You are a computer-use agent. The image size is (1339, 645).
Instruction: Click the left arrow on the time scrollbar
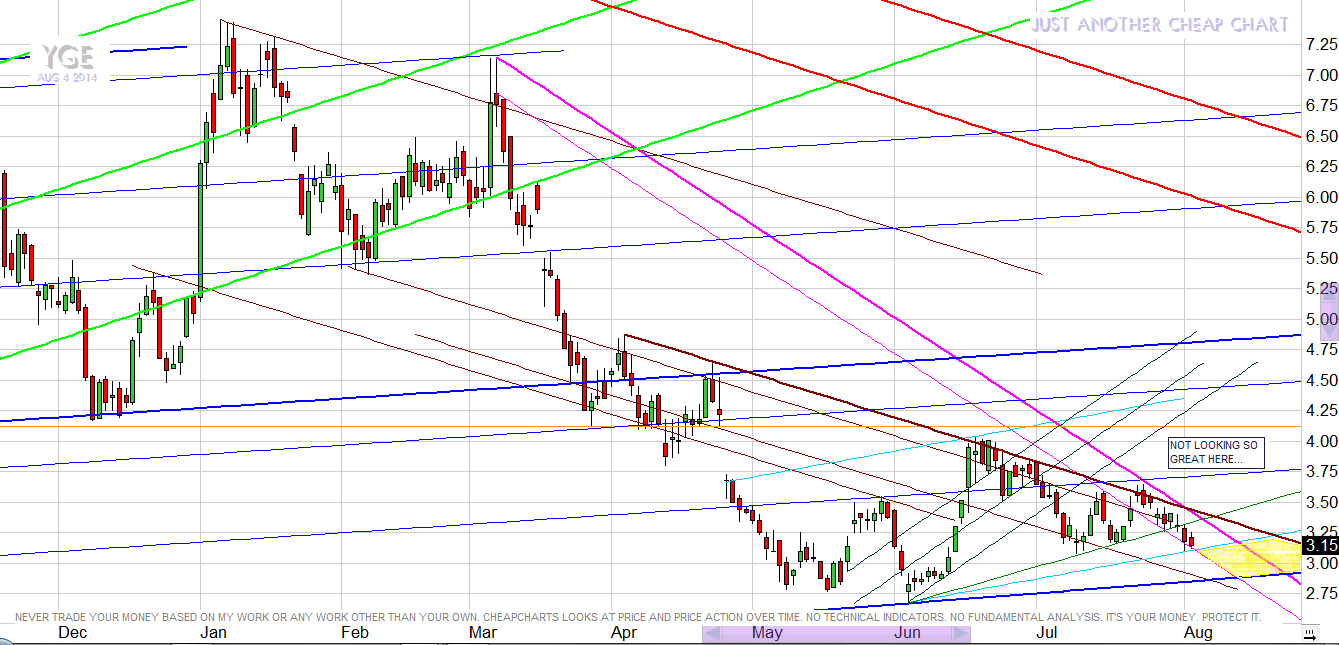coord(712,634)
